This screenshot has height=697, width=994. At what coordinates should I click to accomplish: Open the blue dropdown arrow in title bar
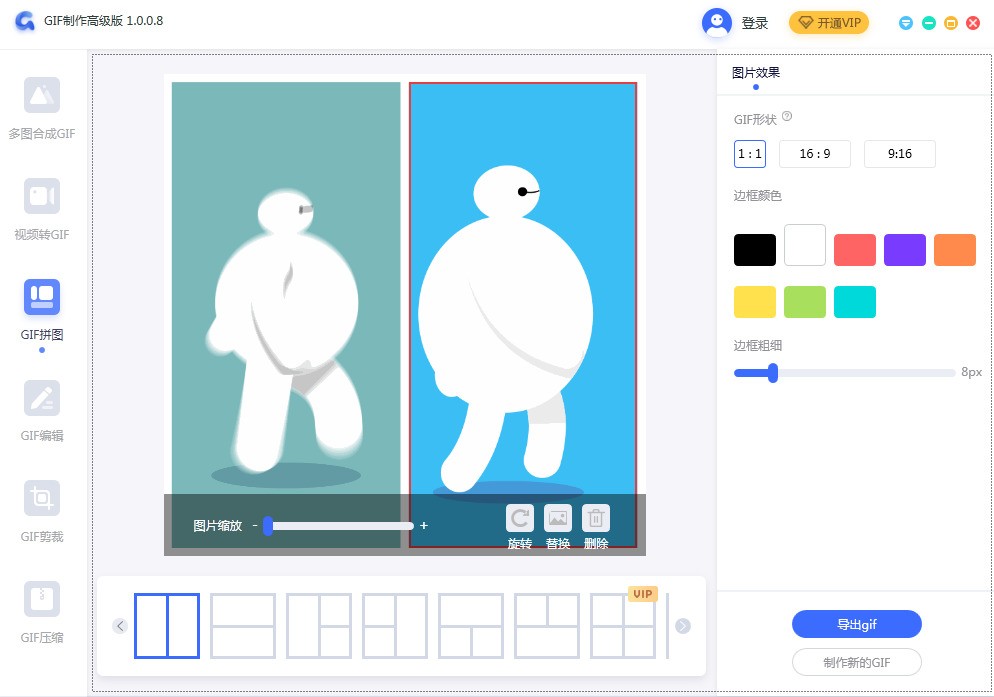click(905, 22)
